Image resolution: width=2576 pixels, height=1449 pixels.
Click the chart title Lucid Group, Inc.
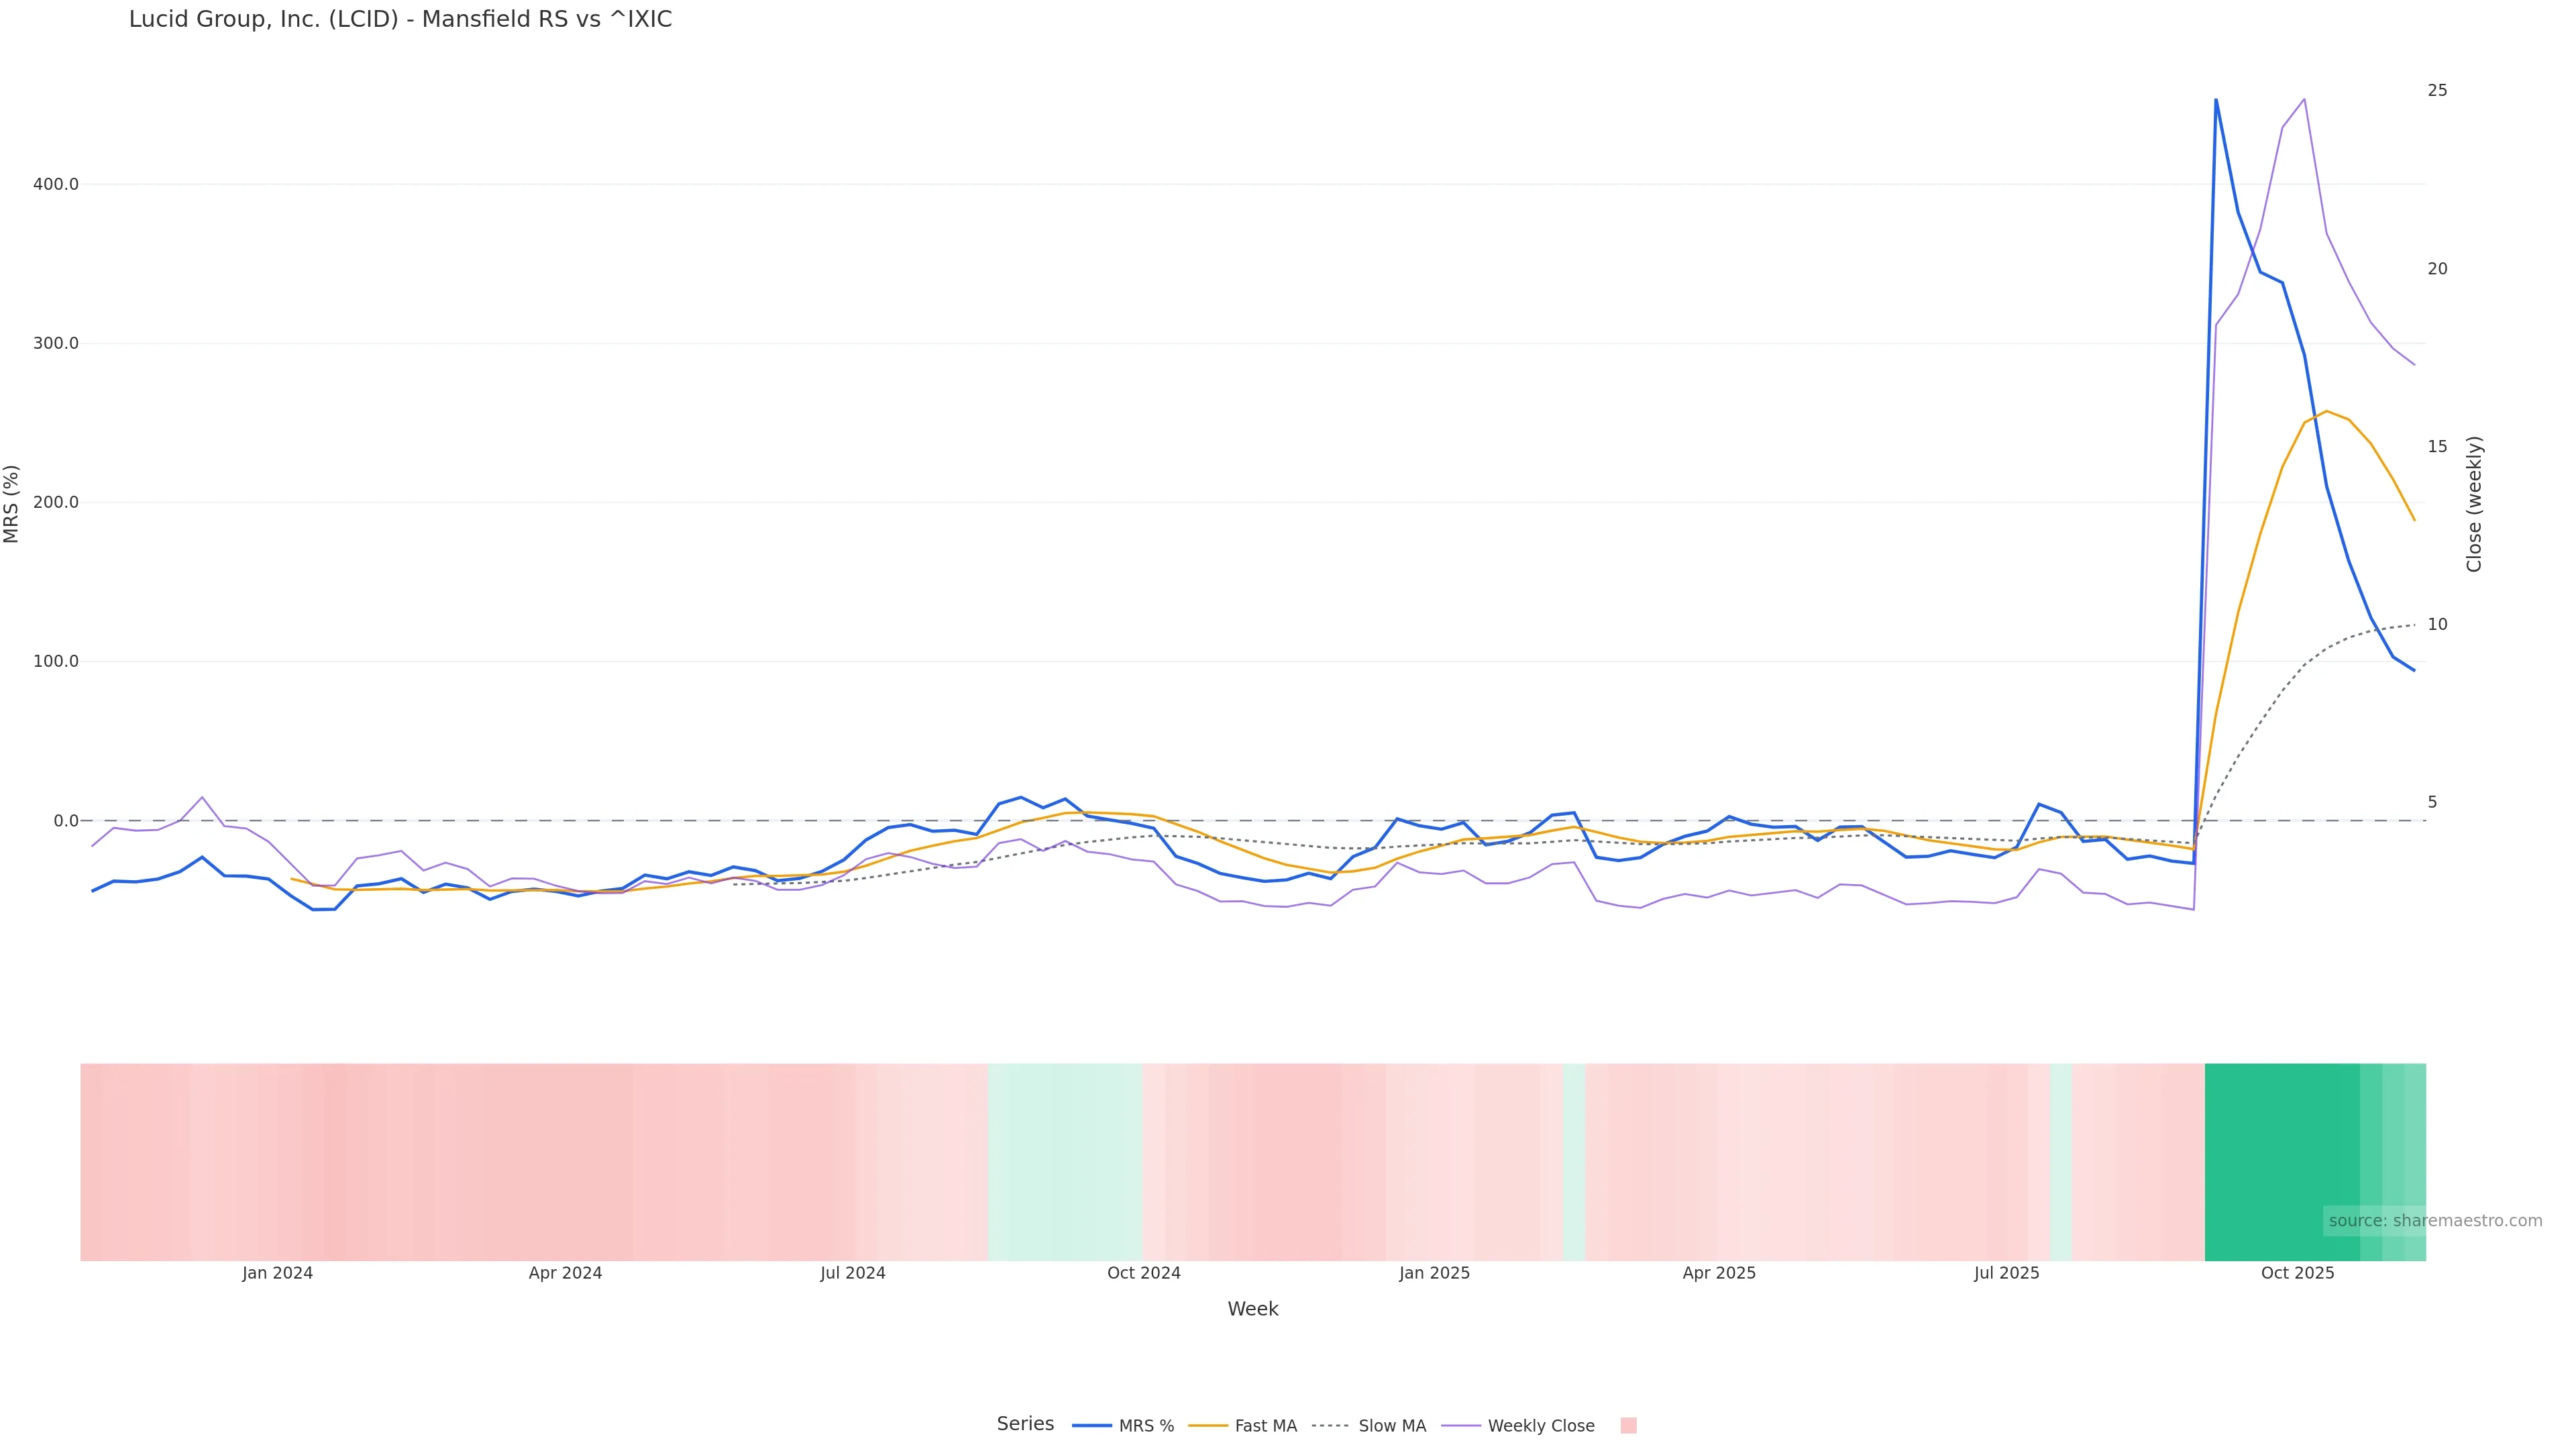coord(400,20)
